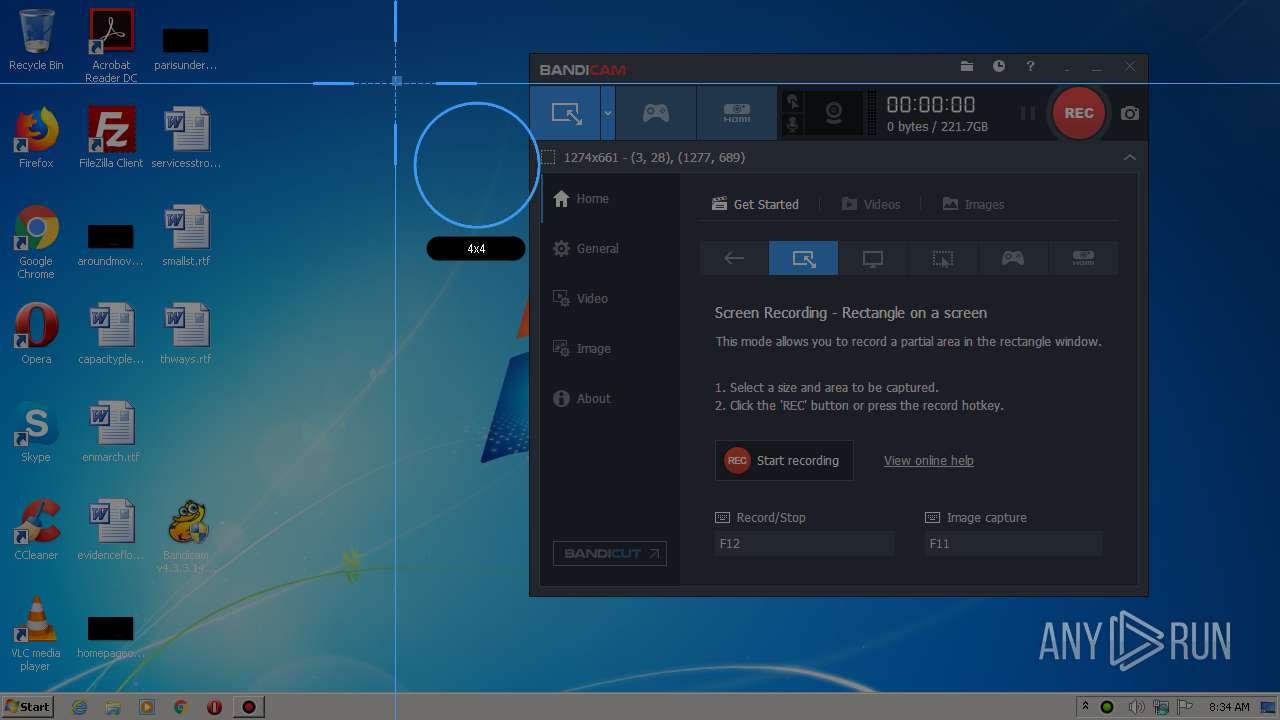This screenshot has height=720, width=1280.
Task: Select the HDMI device recording mode in top bar
Action: (737, 113)
